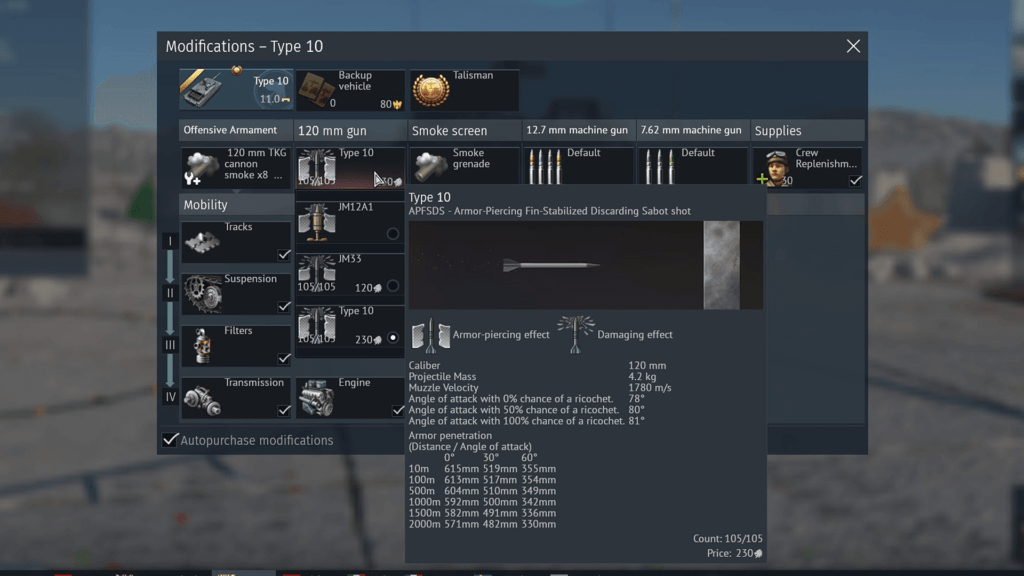Click the 'Price: 230' text
The height and width of the screenshot is (576, 1024).
[735, 553]
